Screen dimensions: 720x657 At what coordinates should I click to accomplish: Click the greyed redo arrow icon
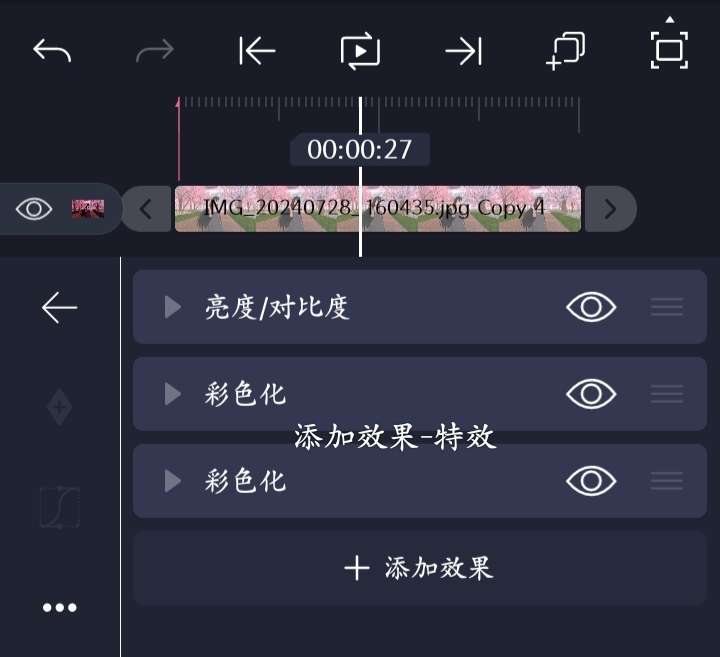155,50
